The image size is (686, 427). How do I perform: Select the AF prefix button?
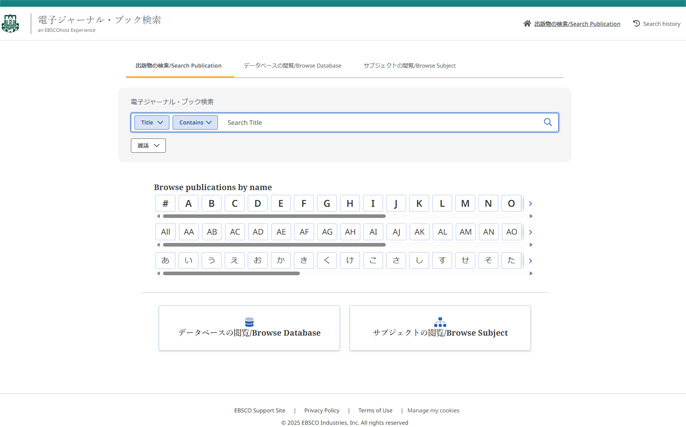click(x=304, y=232)
